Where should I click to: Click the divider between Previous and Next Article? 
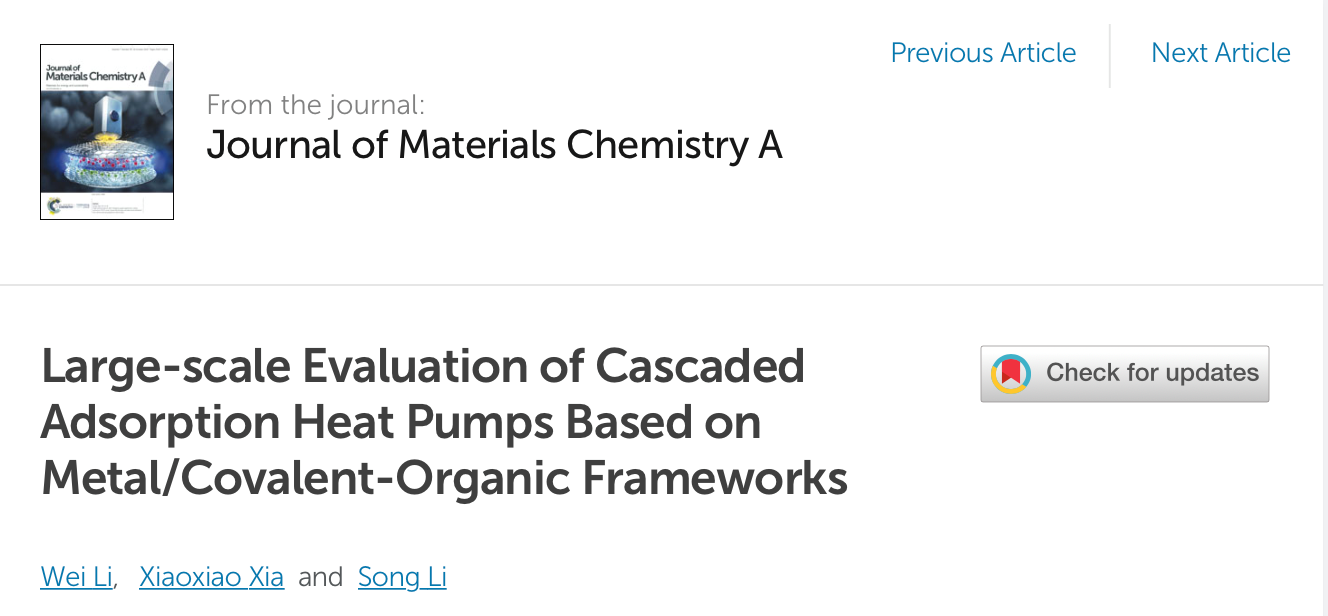point(1110,55)
